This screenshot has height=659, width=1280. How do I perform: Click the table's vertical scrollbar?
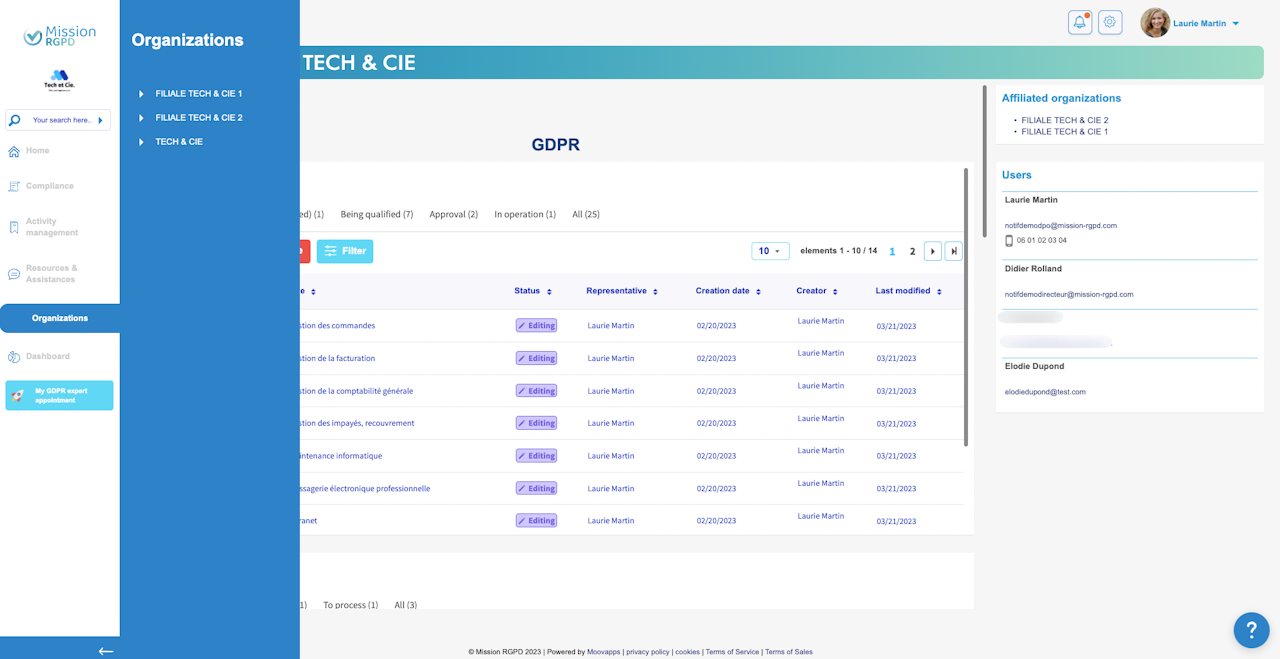pyautogui.click(x=965, y=306)
